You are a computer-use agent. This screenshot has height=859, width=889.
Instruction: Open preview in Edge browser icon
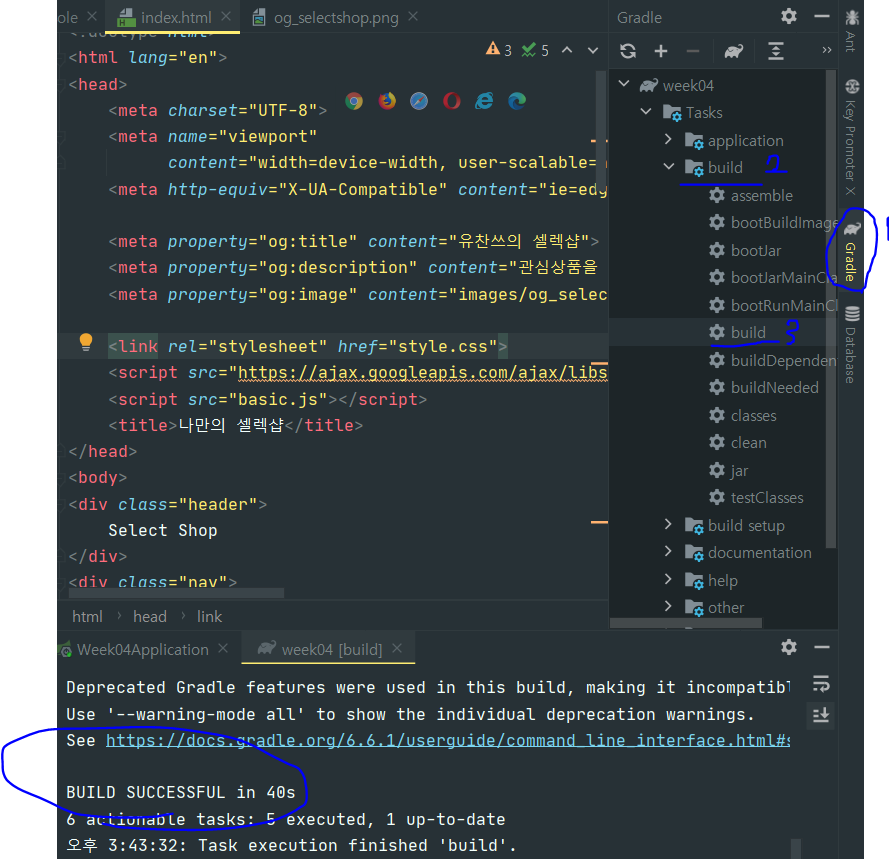pos(517,101)
